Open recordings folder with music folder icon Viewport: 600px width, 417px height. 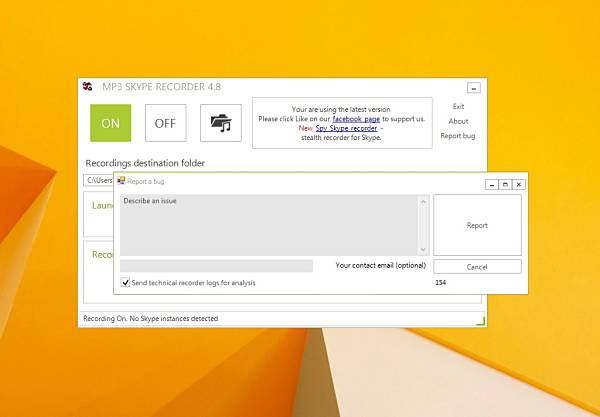tap(221, 123)
